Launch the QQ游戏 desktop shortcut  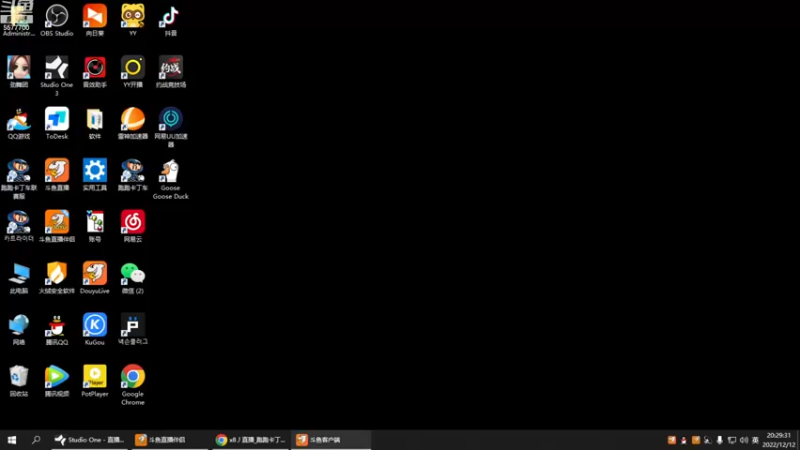[19, 123]
